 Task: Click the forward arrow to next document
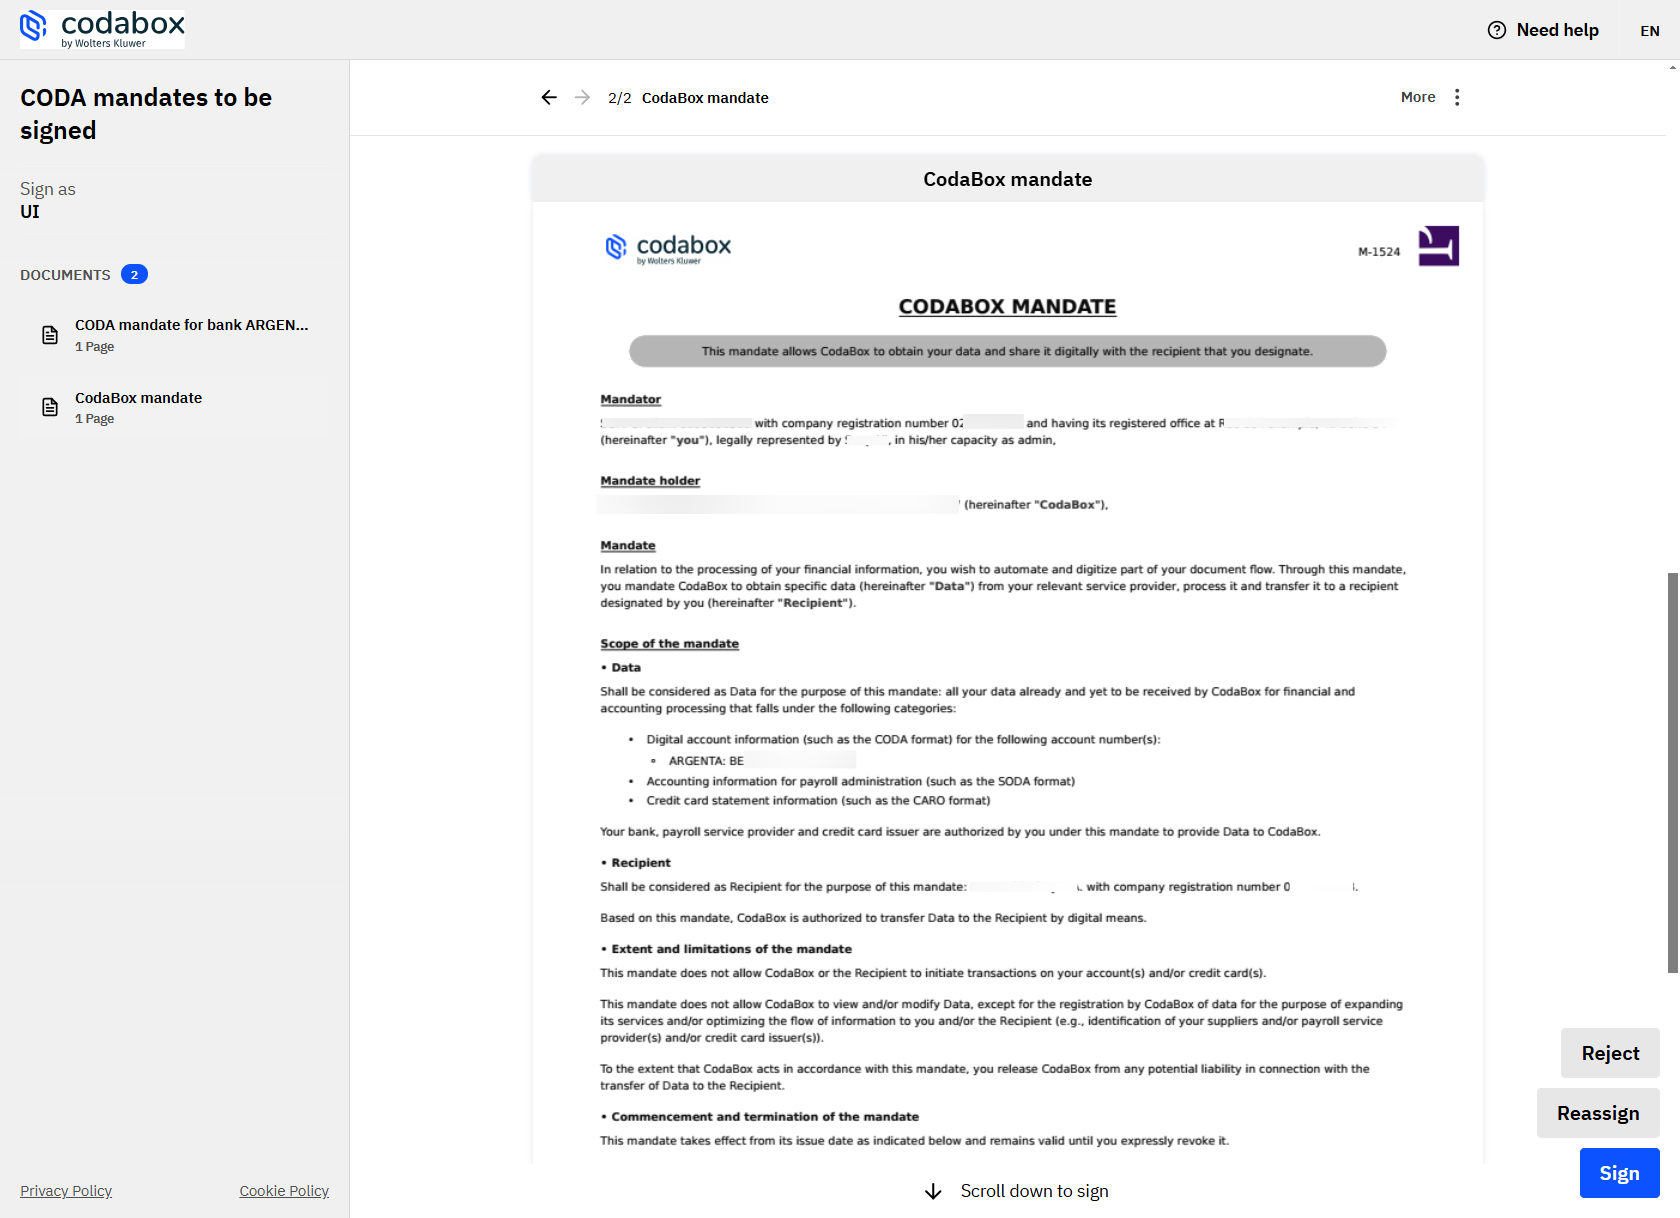click(x=582, y=97)
